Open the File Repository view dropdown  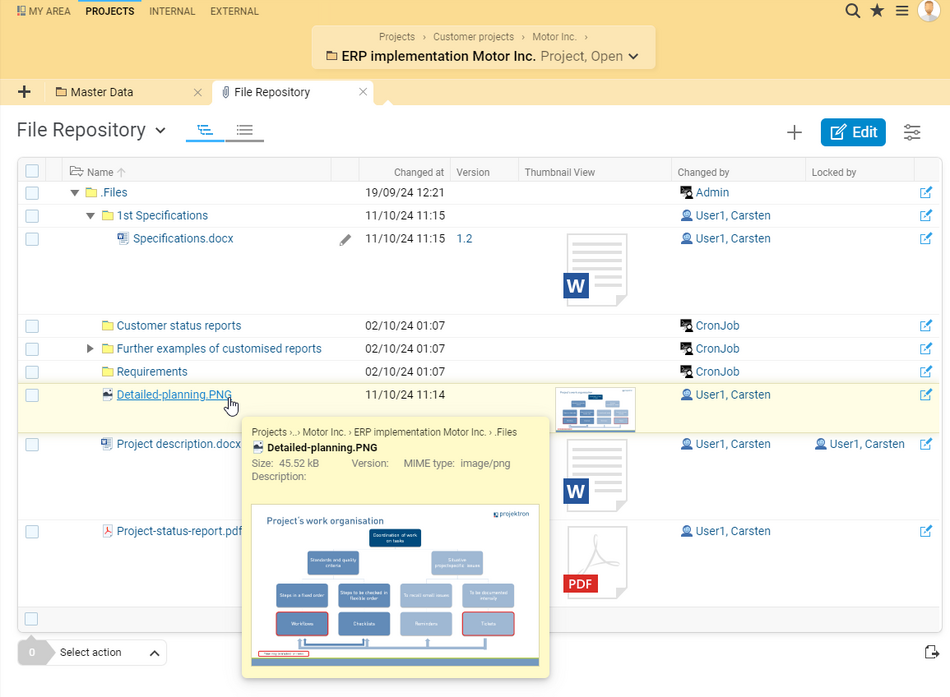tap(161, 130)
